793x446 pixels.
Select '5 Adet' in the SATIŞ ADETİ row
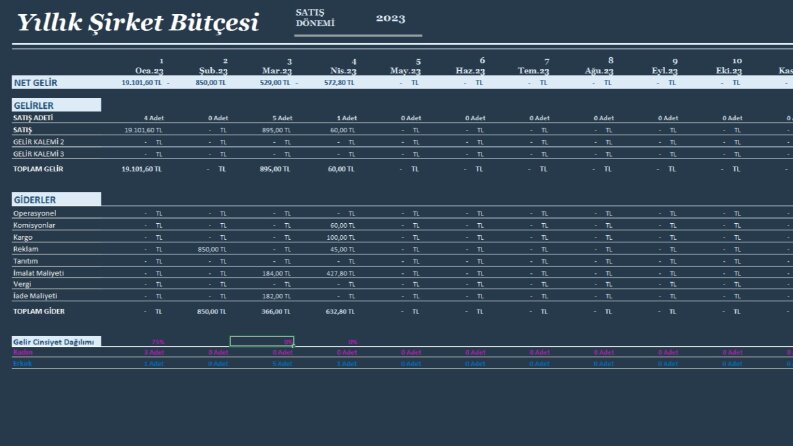(282, 118)
